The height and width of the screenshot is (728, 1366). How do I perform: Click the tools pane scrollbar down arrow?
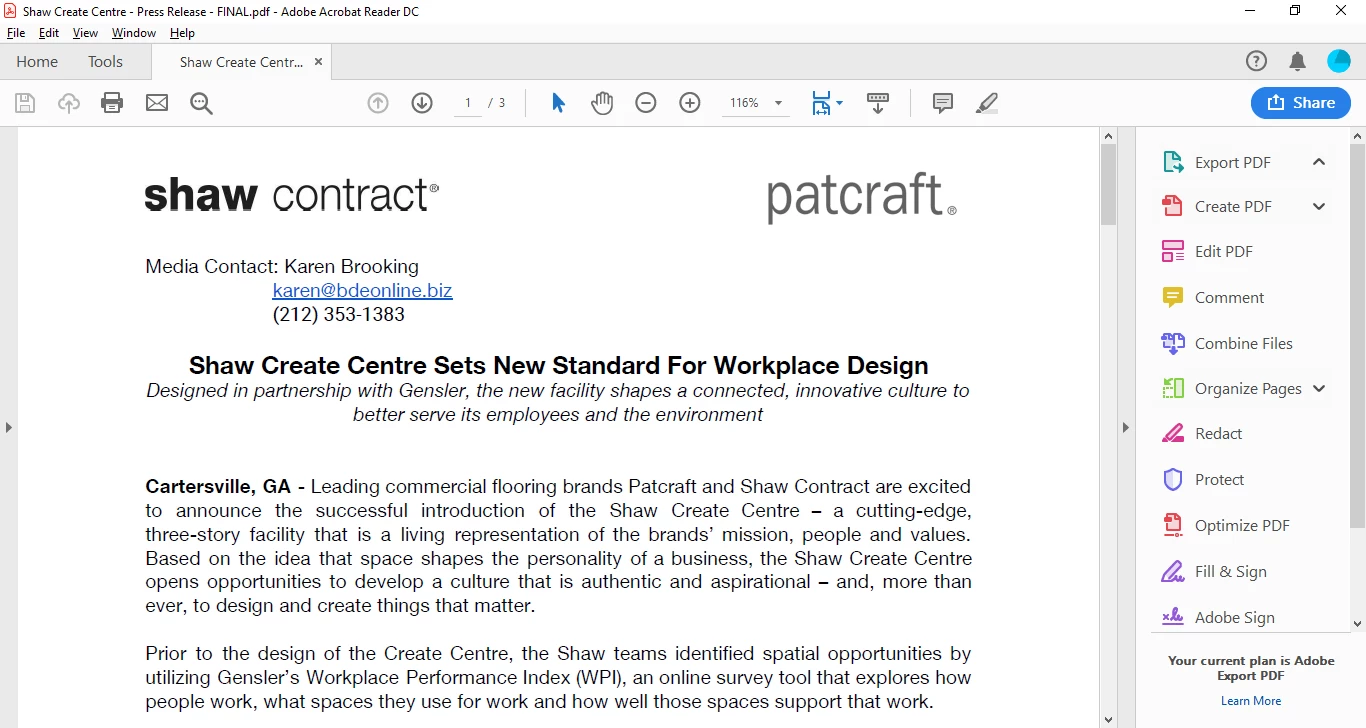click(x=1357, y=624)
